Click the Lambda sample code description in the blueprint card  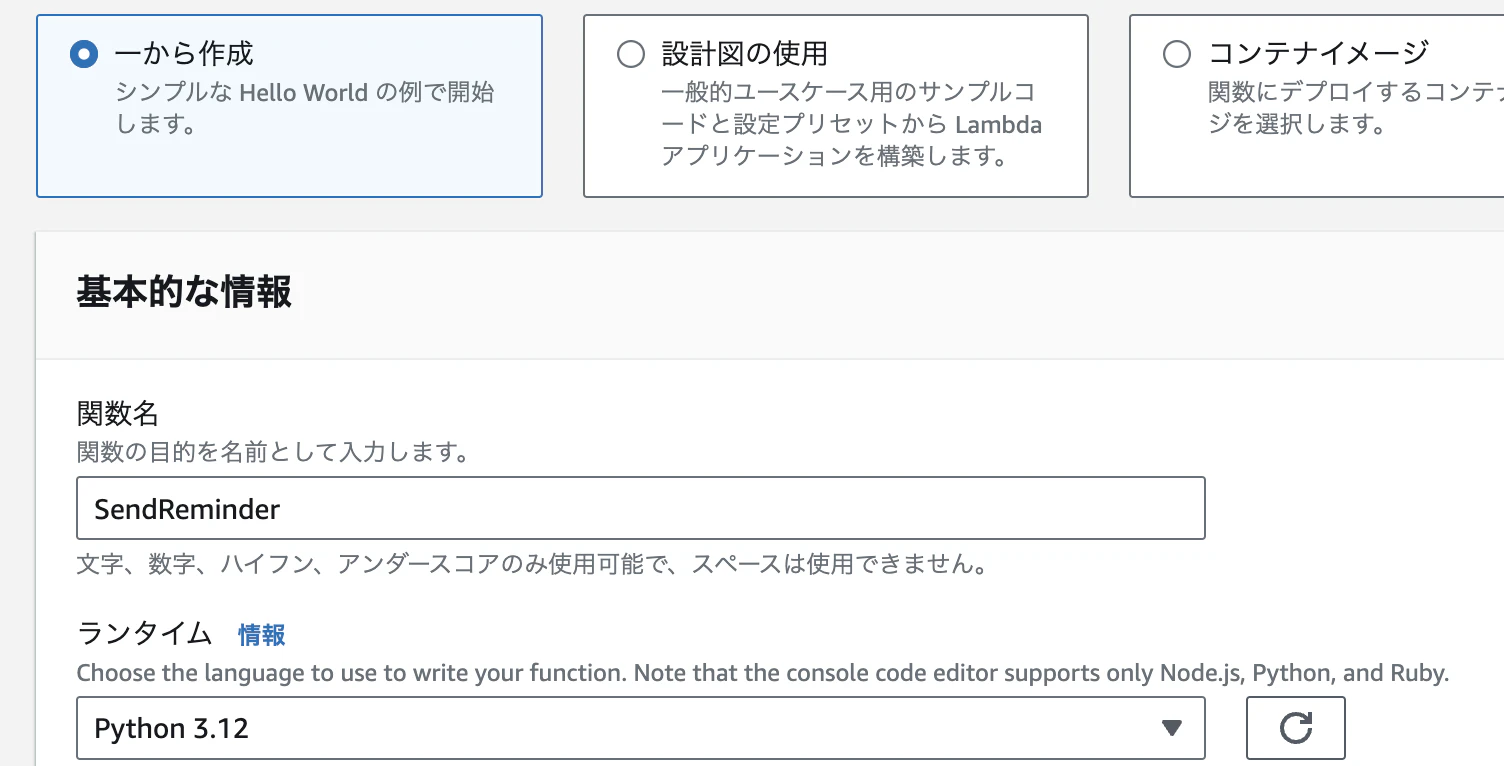[852, 125]
